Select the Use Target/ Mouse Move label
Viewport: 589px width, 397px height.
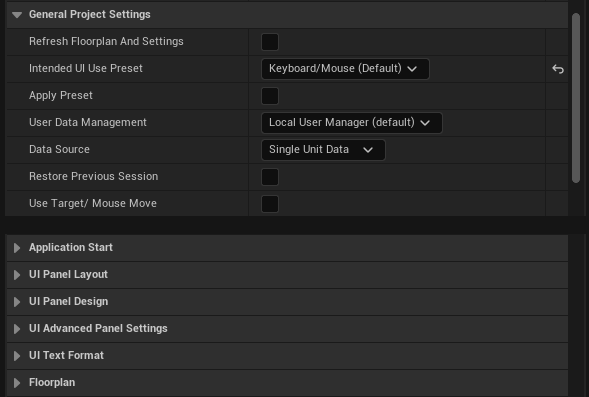(93, 204)
